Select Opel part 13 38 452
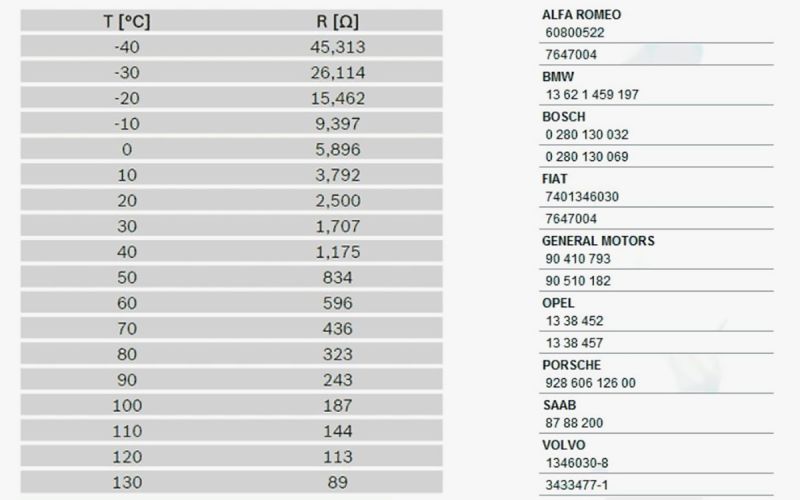Viewport: 800px width, 500px height. coord(574,321)
